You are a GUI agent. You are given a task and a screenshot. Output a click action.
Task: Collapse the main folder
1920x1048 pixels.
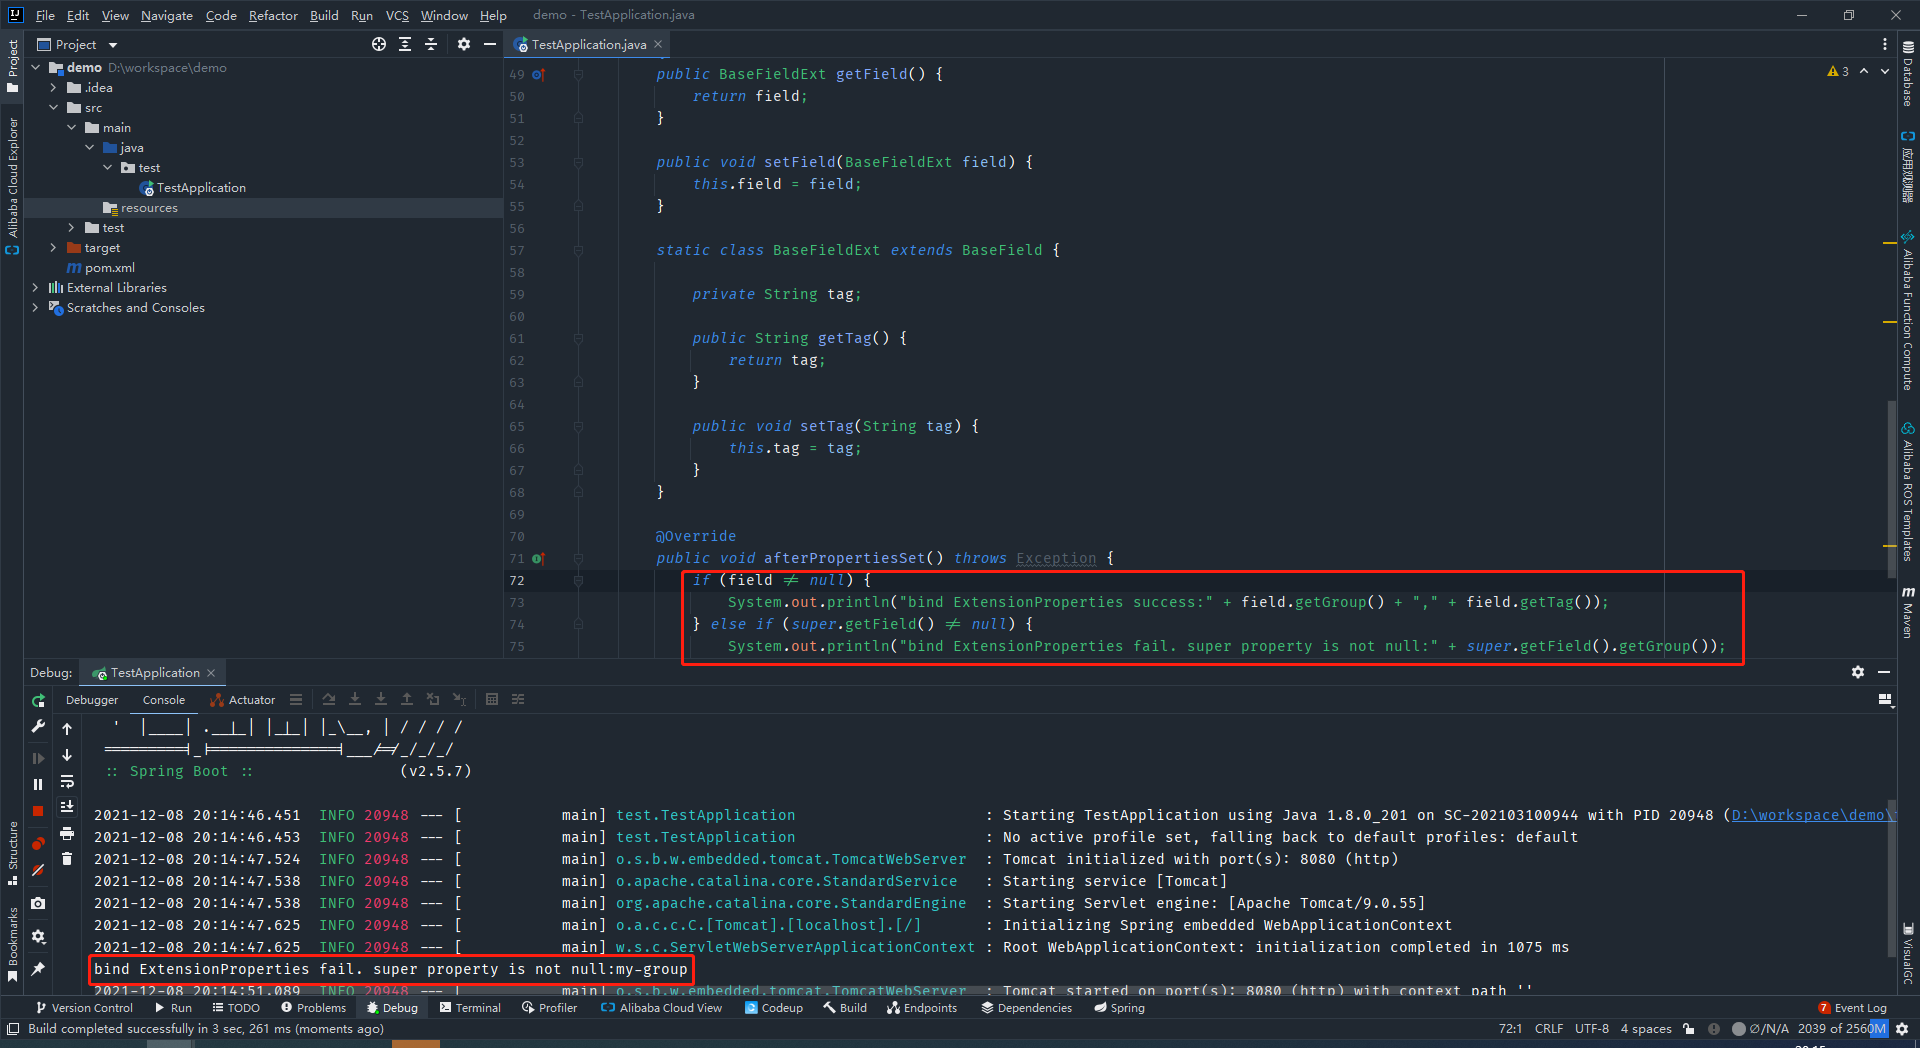(72, 128)
